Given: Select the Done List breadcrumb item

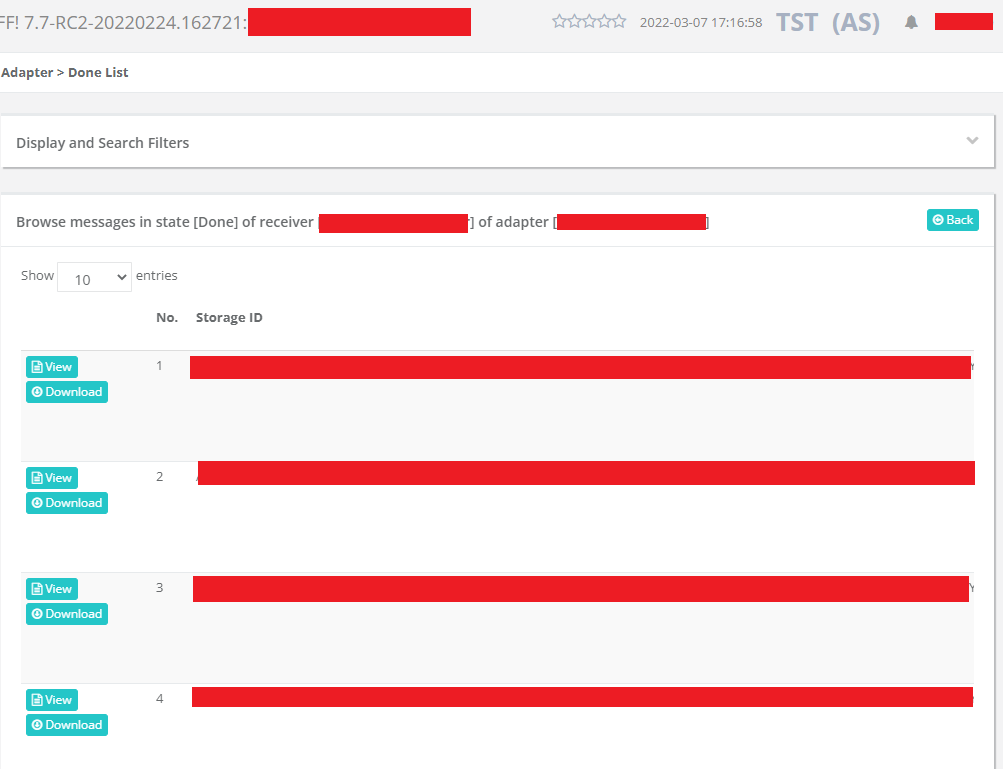Looking at the screenshot, I should click(98, 72).
